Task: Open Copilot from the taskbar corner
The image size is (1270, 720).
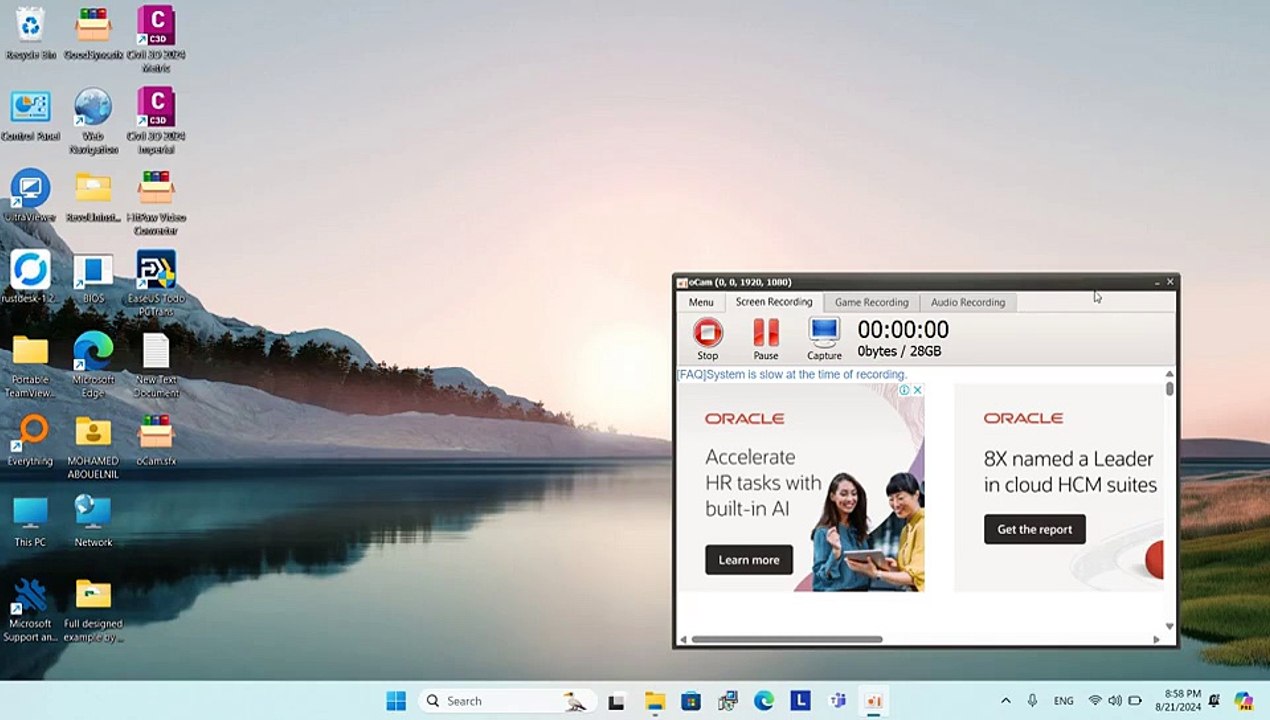Action: 1243,701
